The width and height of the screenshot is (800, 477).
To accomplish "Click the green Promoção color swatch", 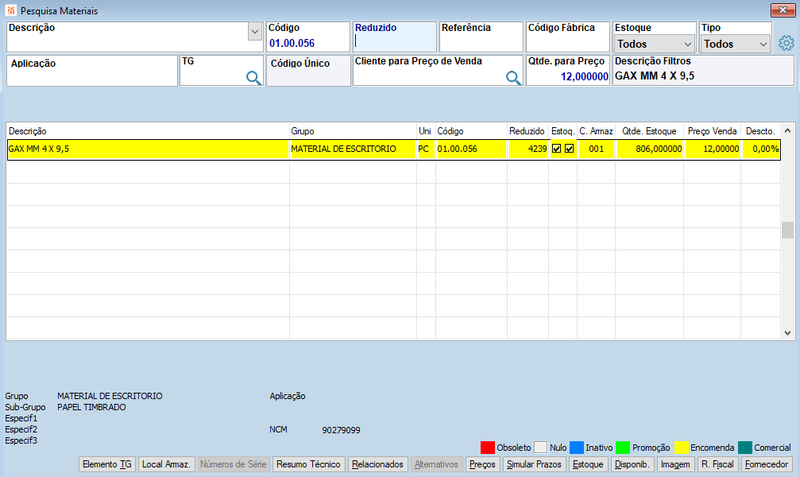I will [623, 447].
